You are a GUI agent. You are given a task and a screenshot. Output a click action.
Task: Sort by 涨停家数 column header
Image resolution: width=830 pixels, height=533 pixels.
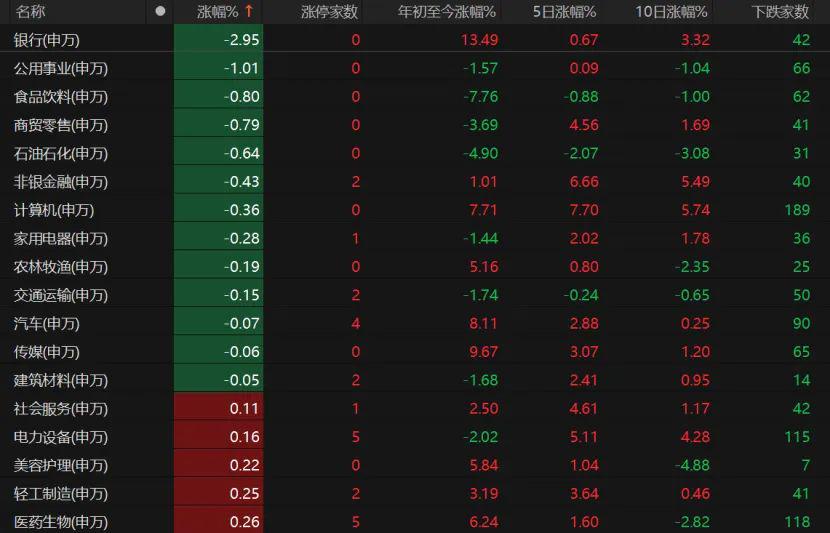329,12
